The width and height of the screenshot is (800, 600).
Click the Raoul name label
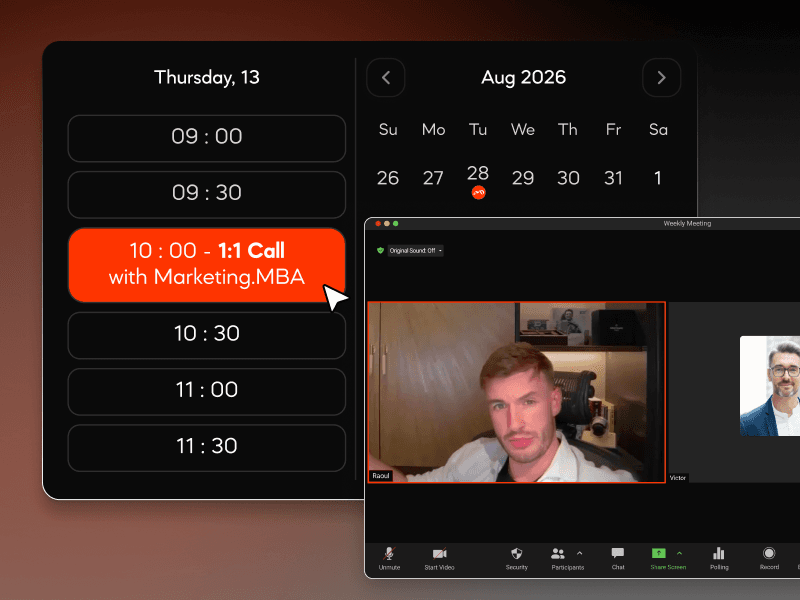[x=381, y=476]
